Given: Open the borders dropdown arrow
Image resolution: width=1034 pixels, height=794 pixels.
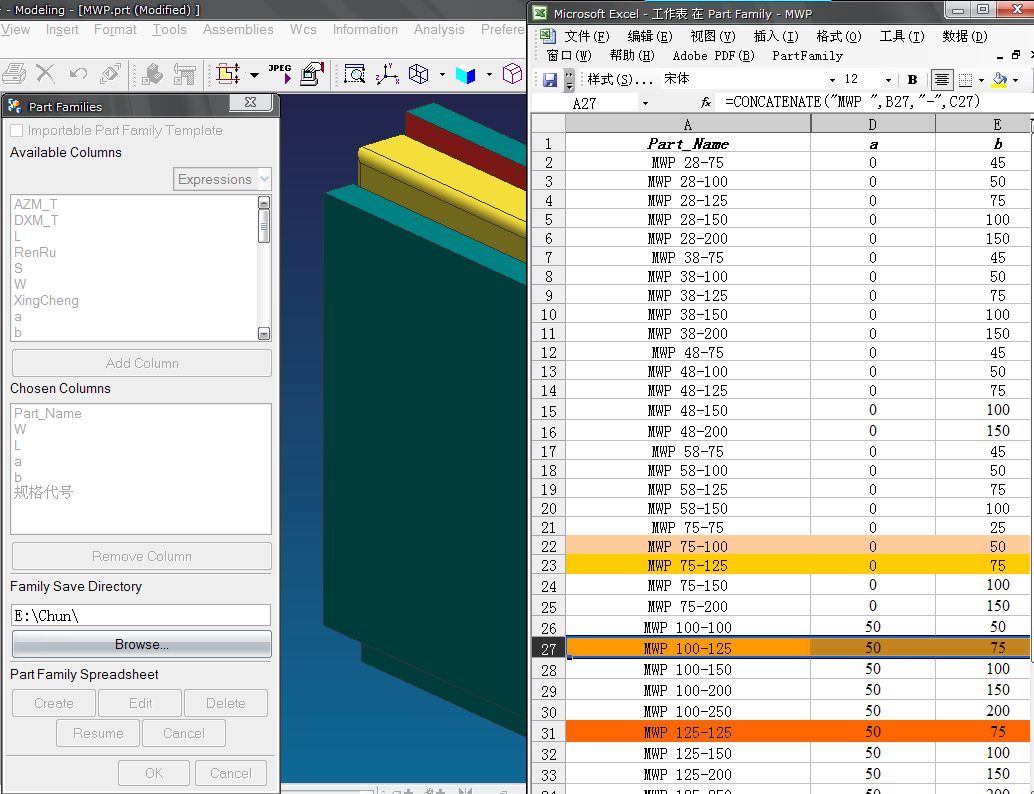Looking at the screenshot, I should 981,80.
